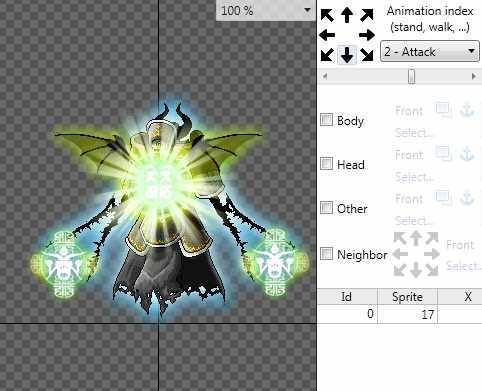
Task: Open the 2 - Attack animation dropdown
Action: tap(430, 51)
